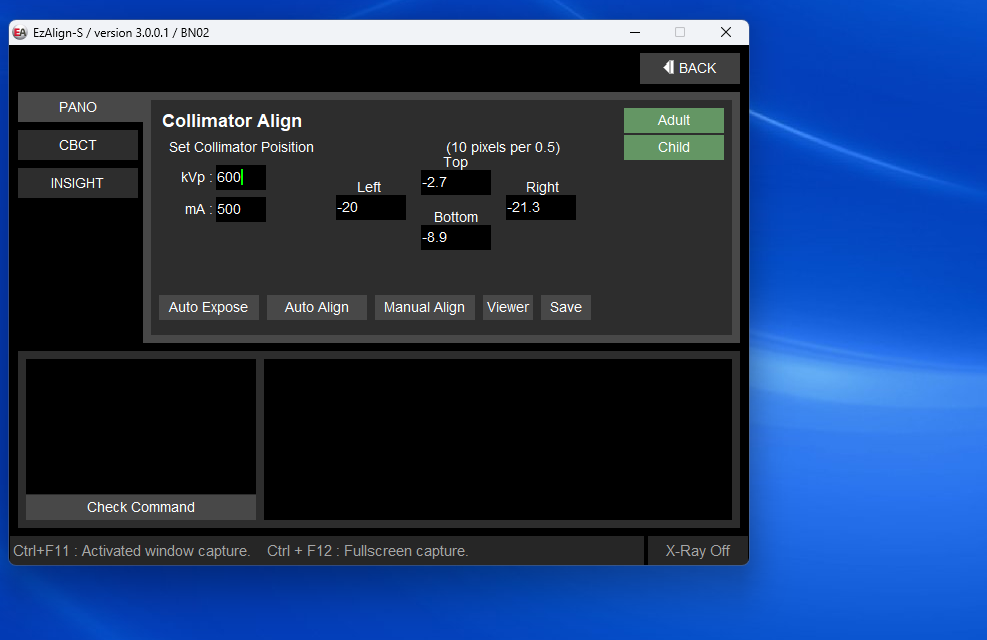This screenshot has height=640, width=987.
Task: Switch to the PANO tab
Action: (78, 107)
